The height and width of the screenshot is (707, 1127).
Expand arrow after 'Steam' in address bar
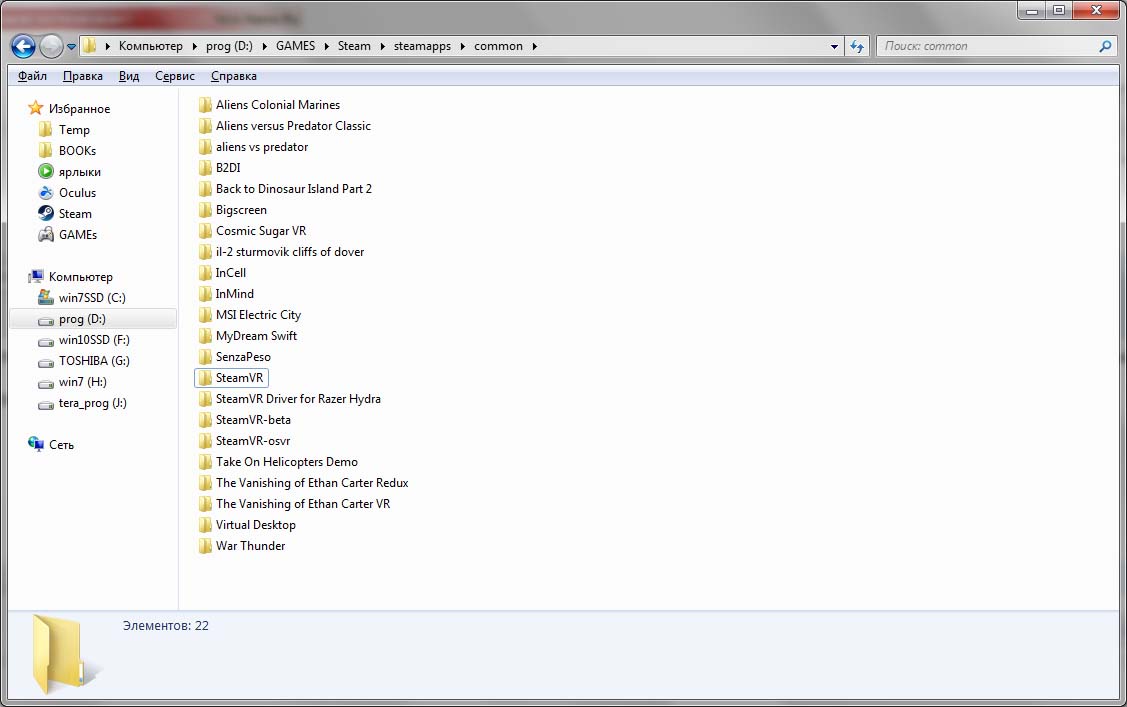(382, 47)
